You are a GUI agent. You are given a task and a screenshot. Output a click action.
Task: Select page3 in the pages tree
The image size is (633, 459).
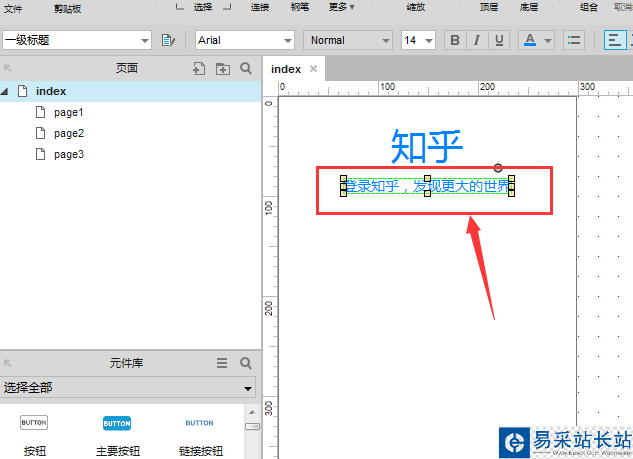click(x=69, y=154)
